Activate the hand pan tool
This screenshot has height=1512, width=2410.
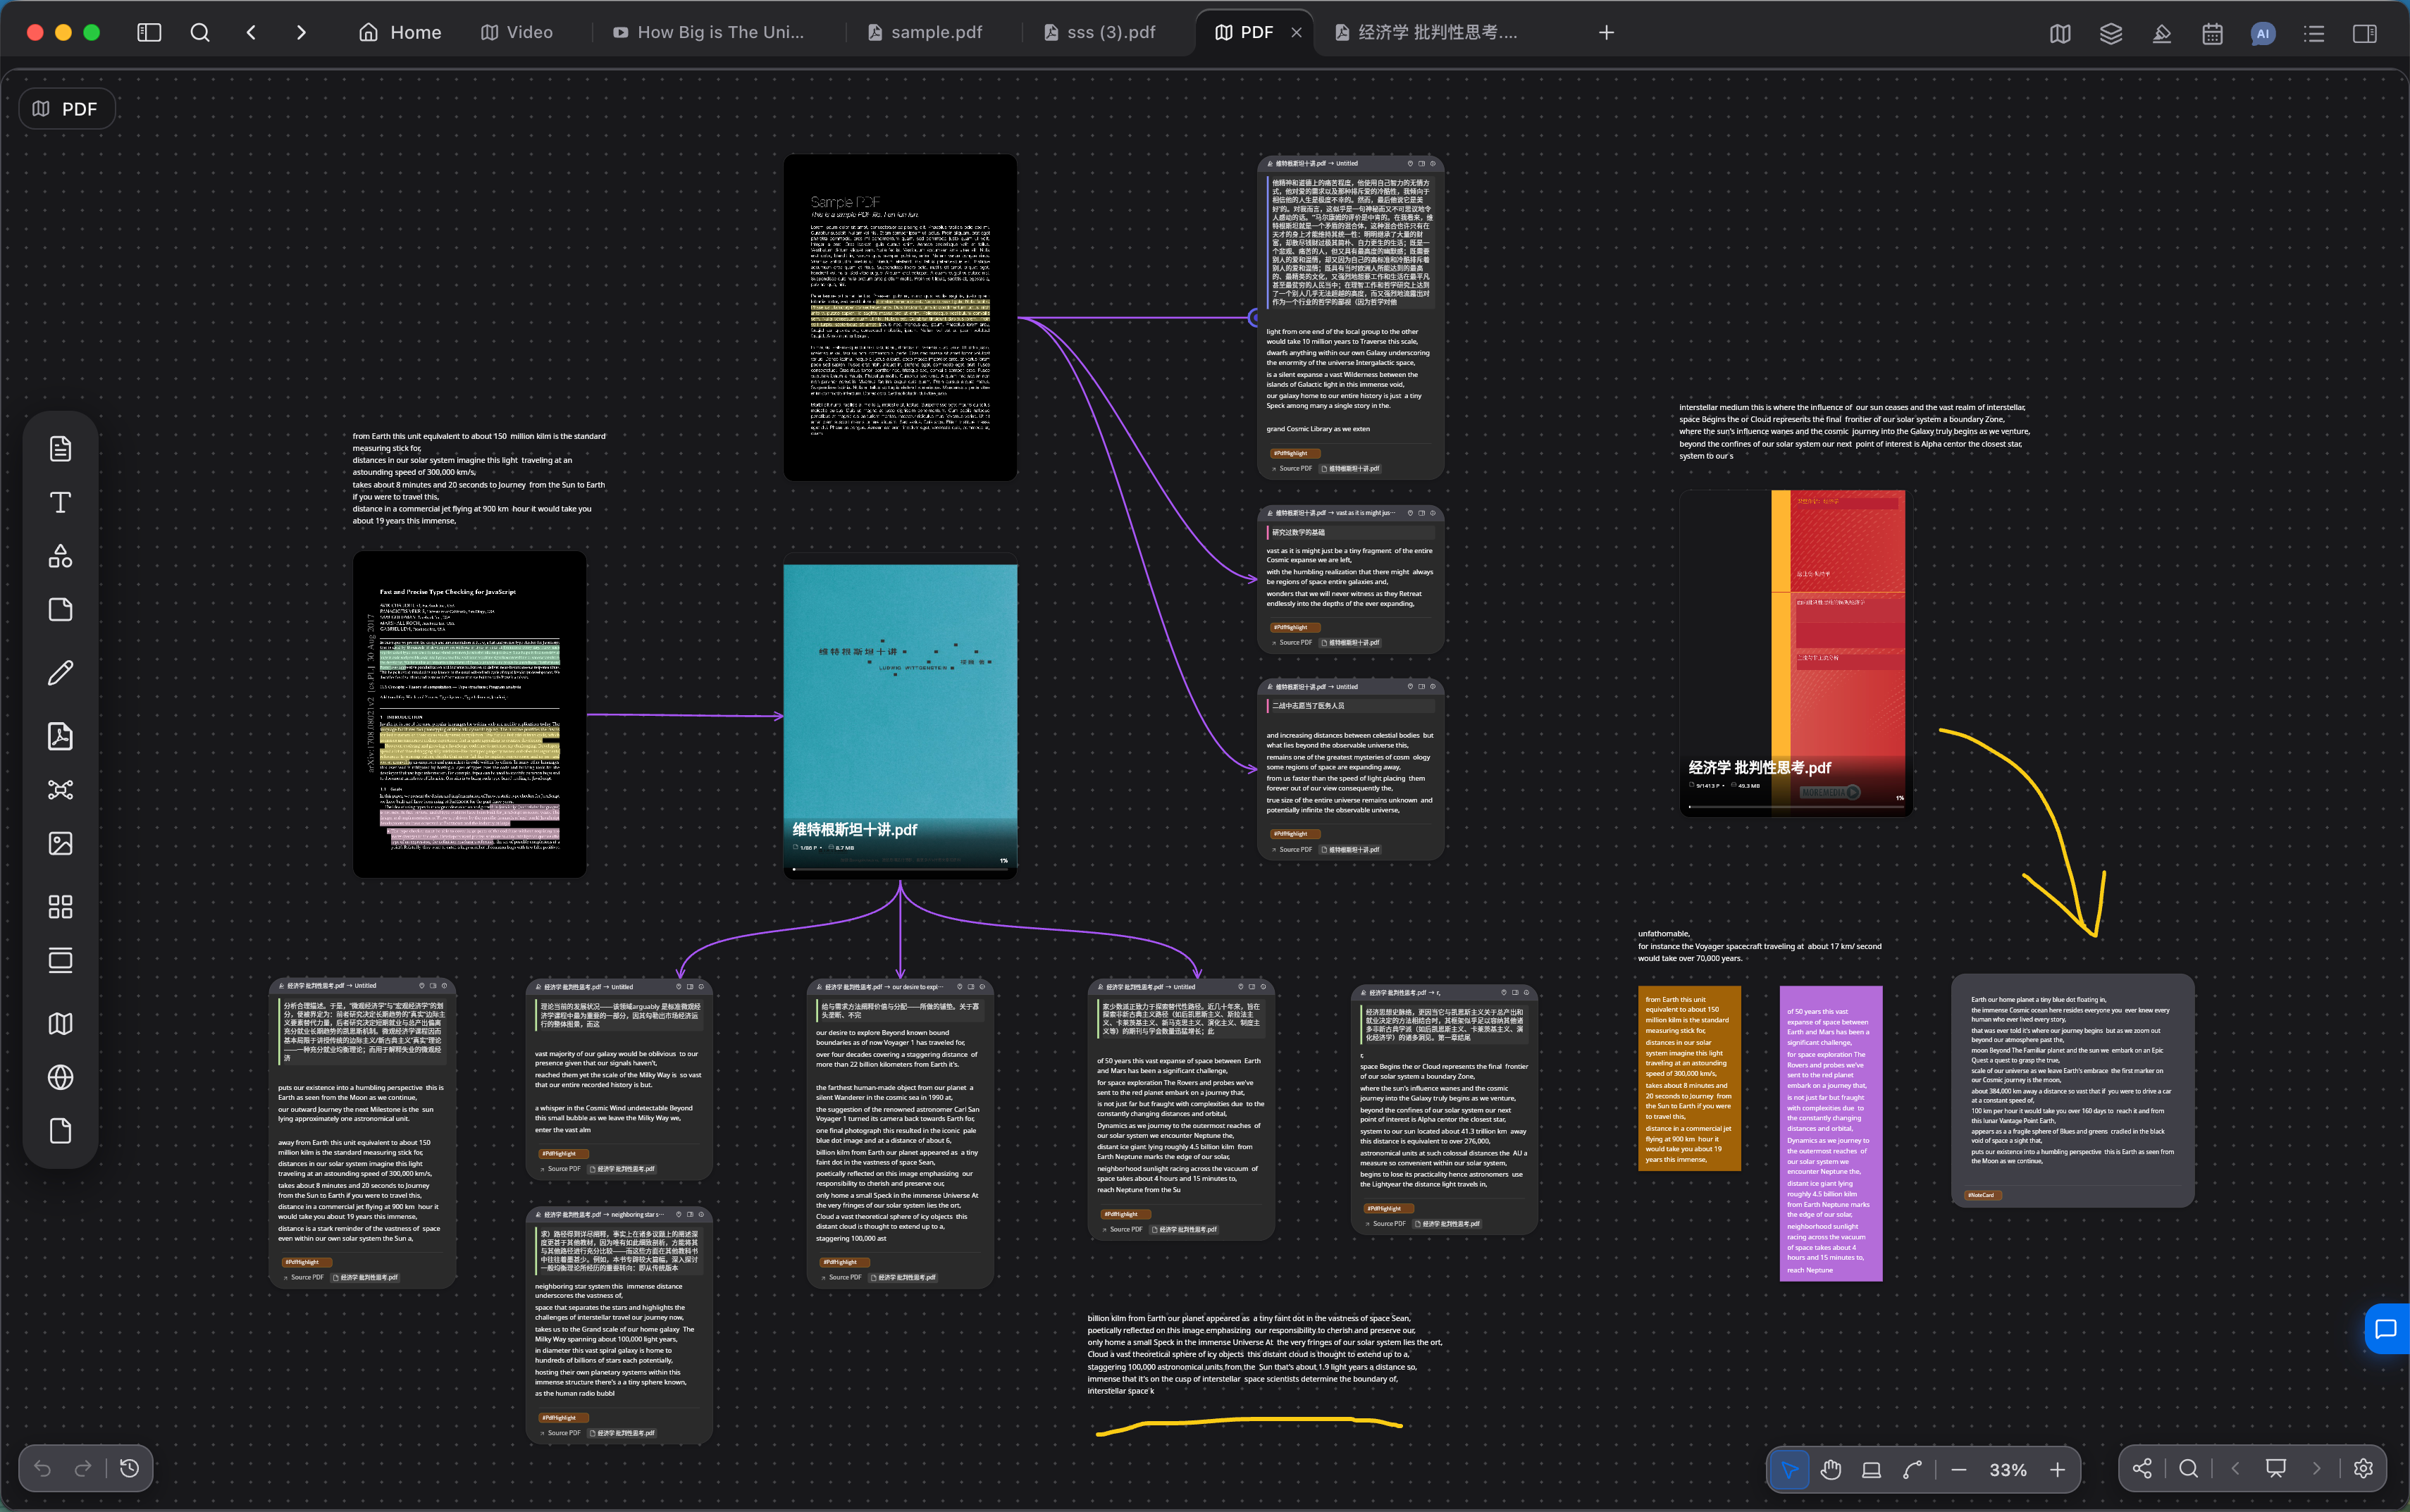click(x=1831, y=1469)
